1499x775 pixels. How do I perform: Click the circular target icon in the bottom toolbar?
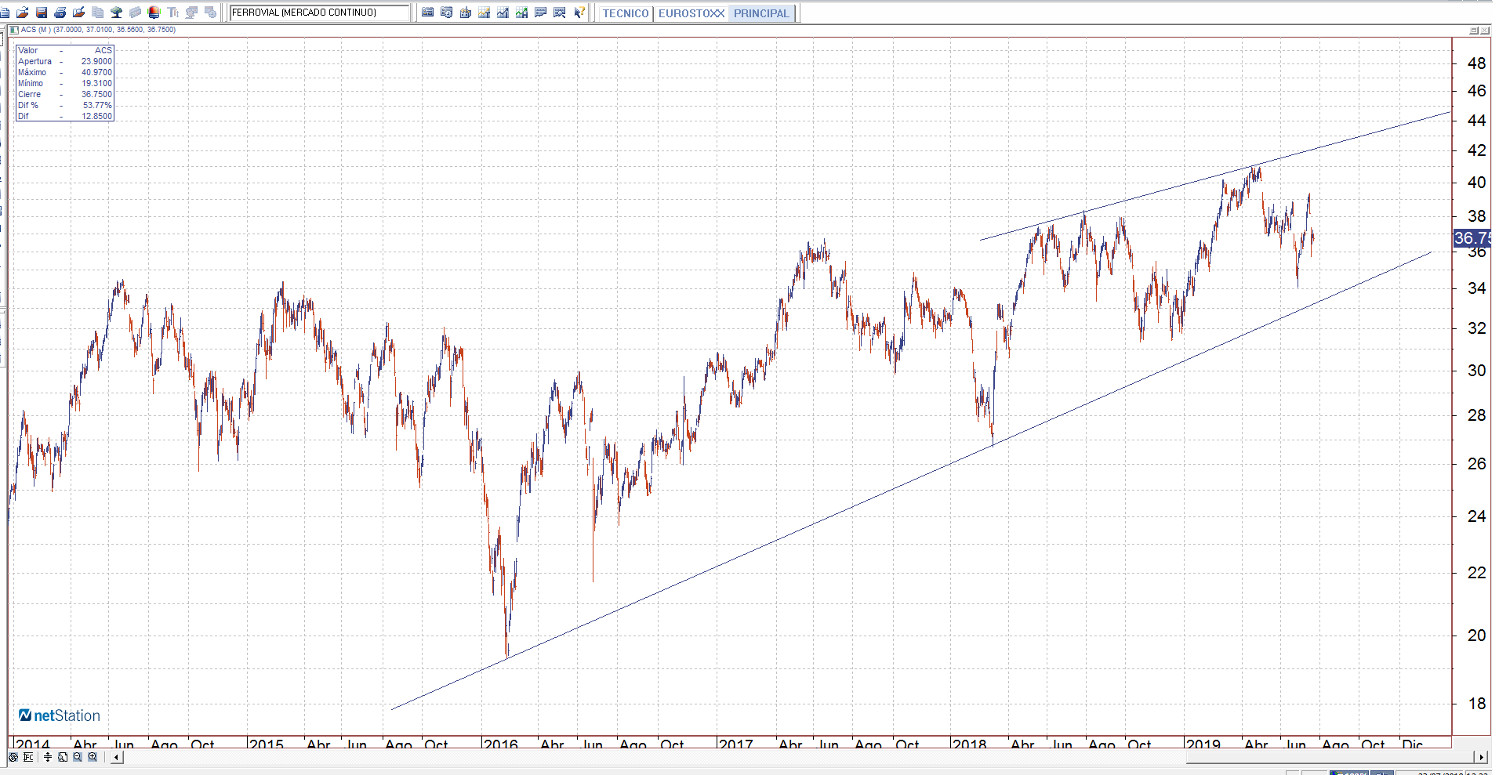pyautogui.click(x=13, y=757)
